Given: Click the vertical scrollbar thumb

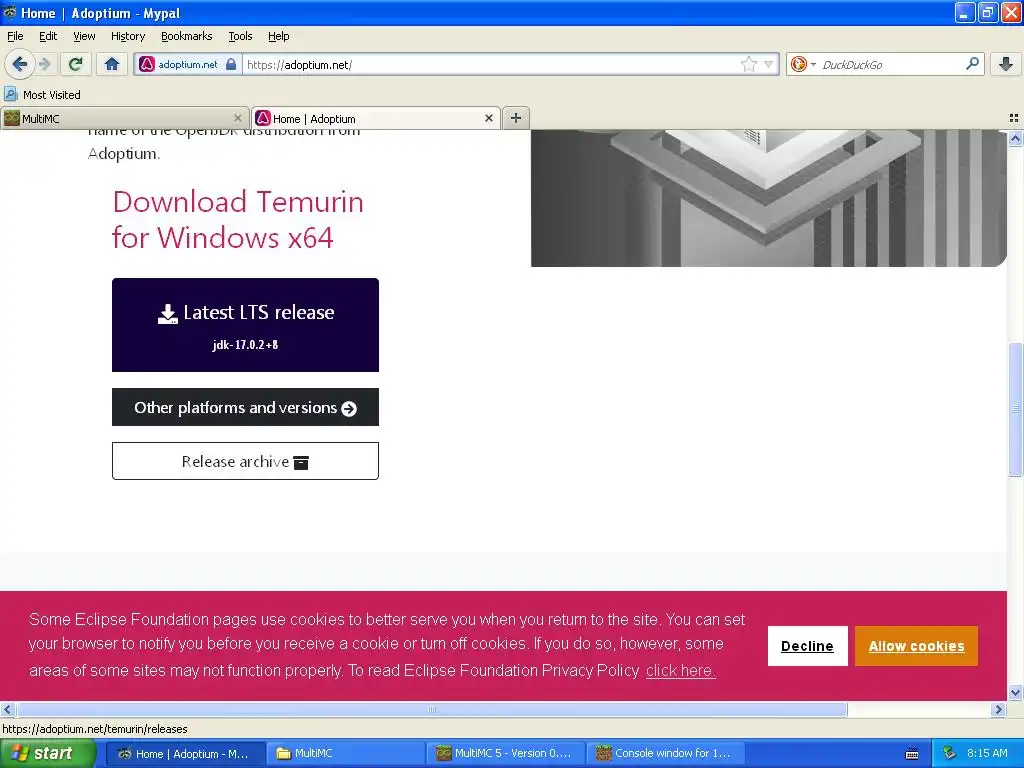Looking at the screenshot, I should pyautogui.click(x=1015, y=409).
